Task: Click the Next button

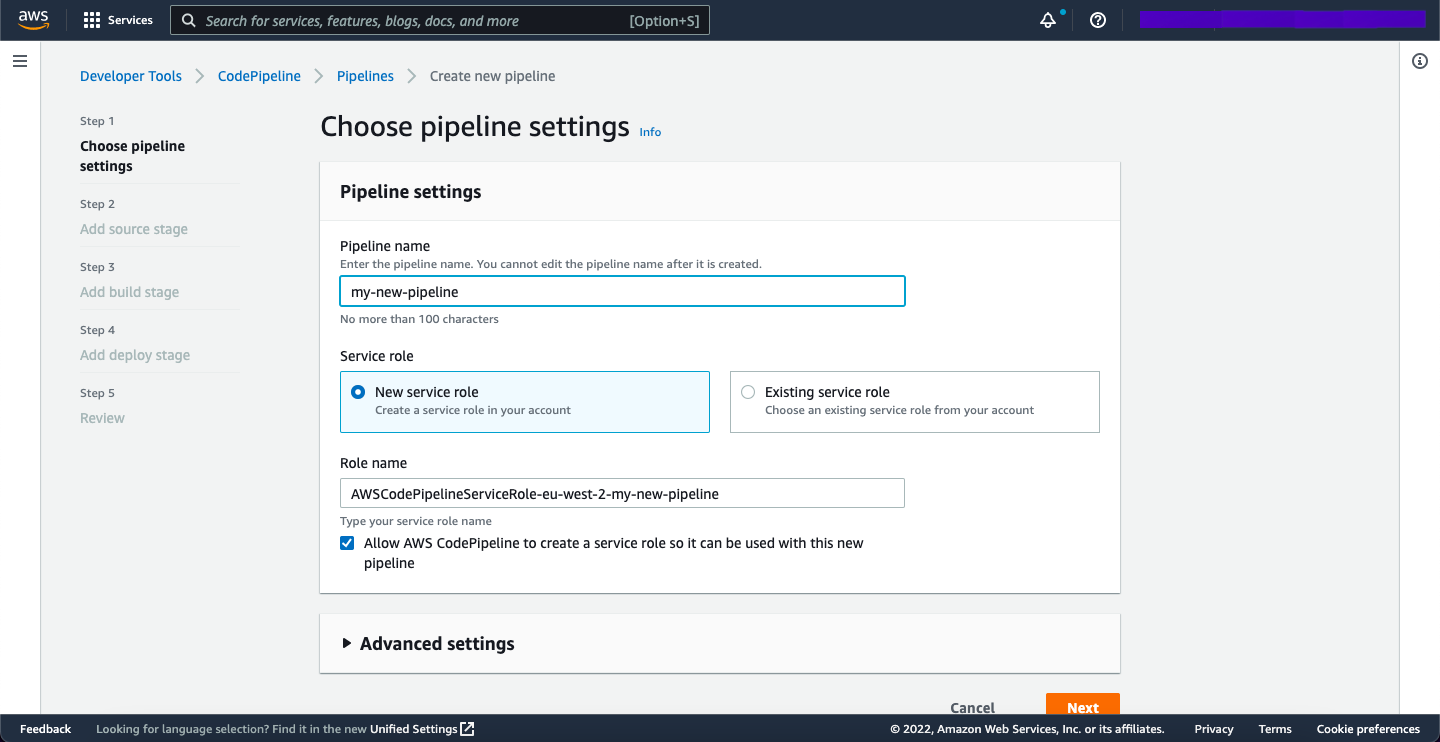Action: click(1083, 704)
